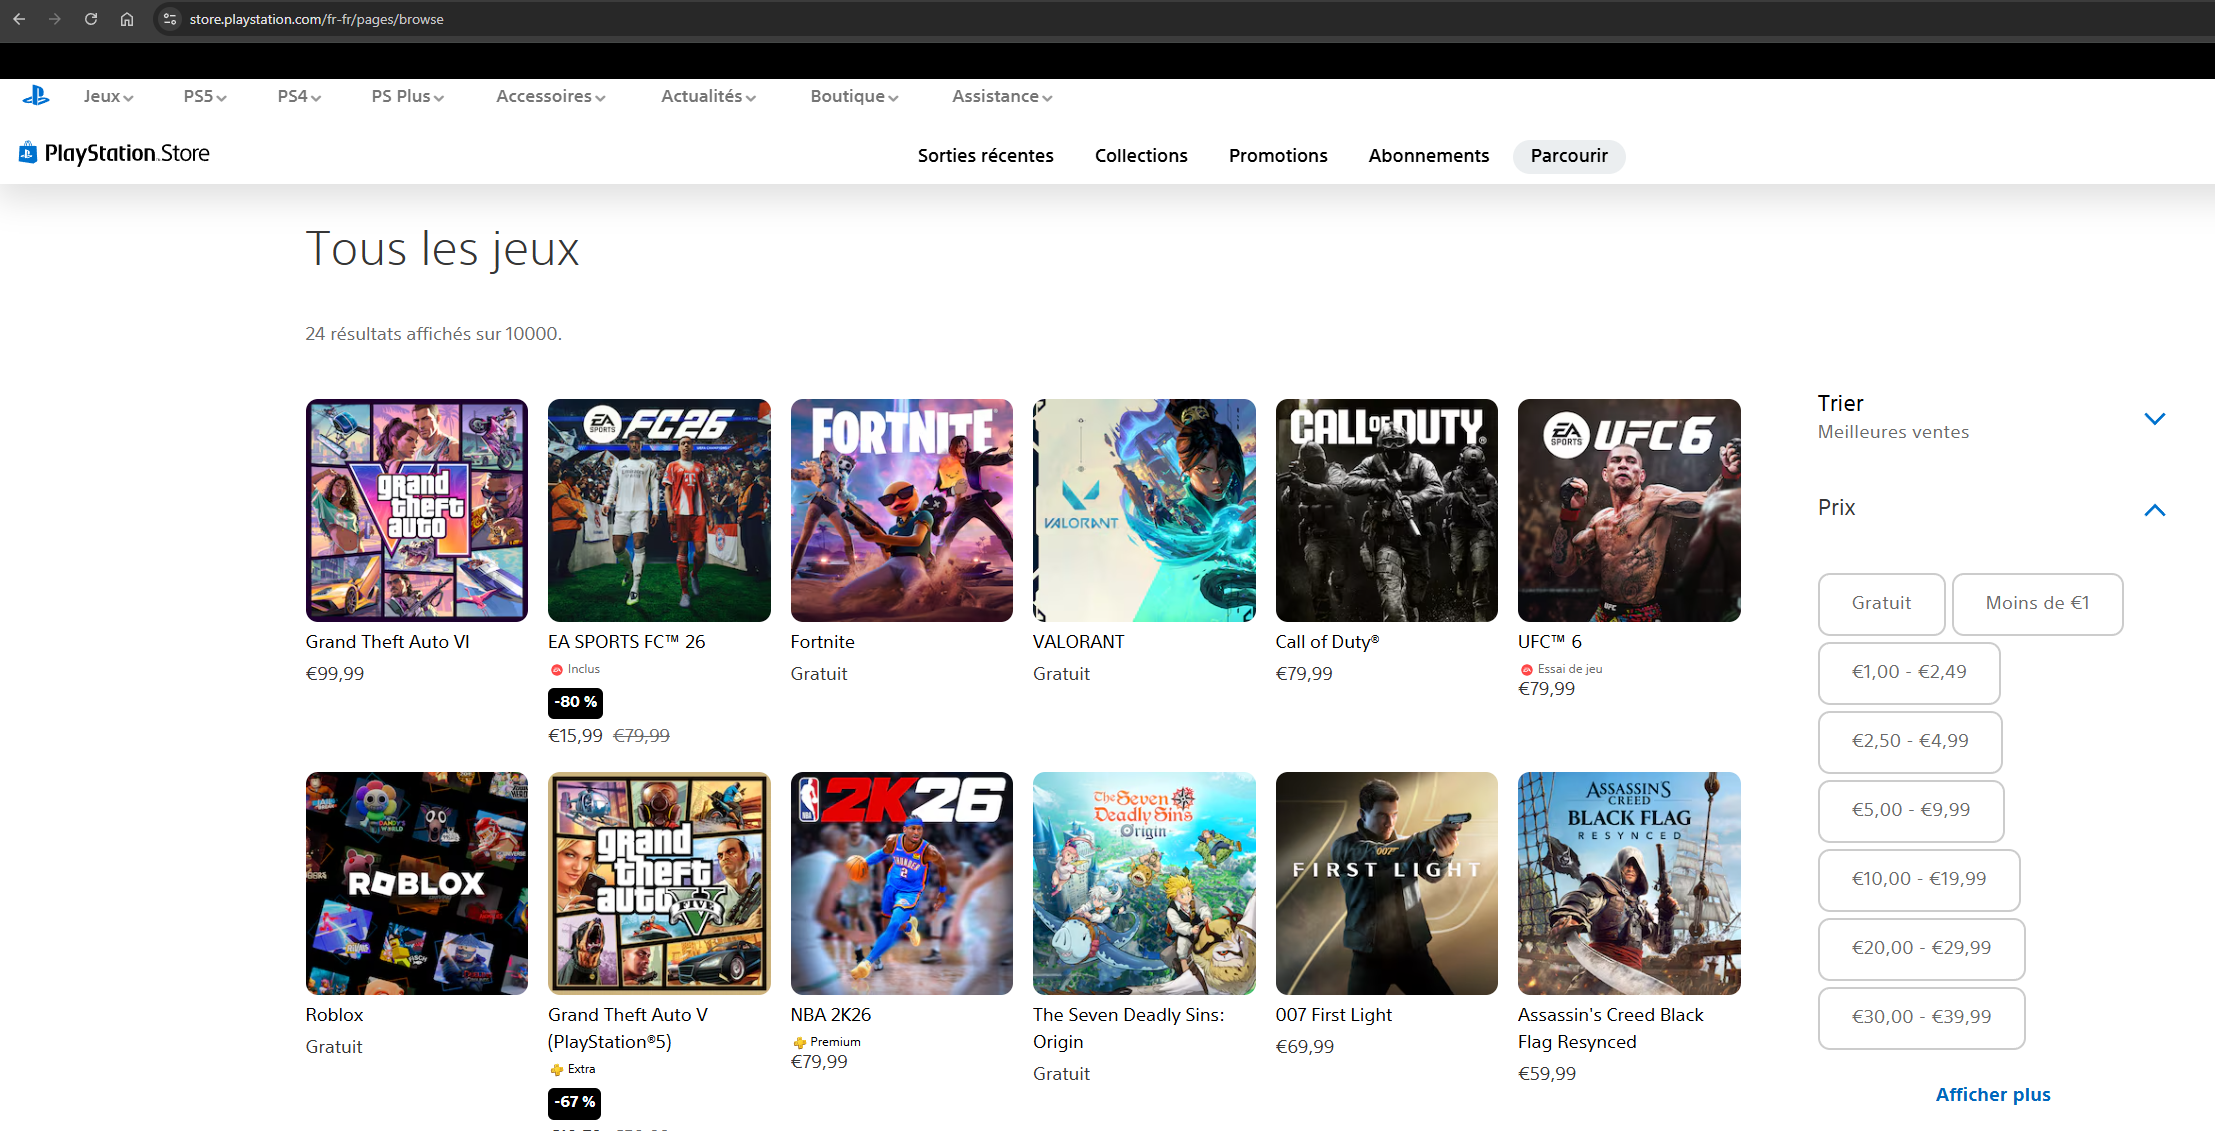Switch to Collections tab

pos(1141,156)
